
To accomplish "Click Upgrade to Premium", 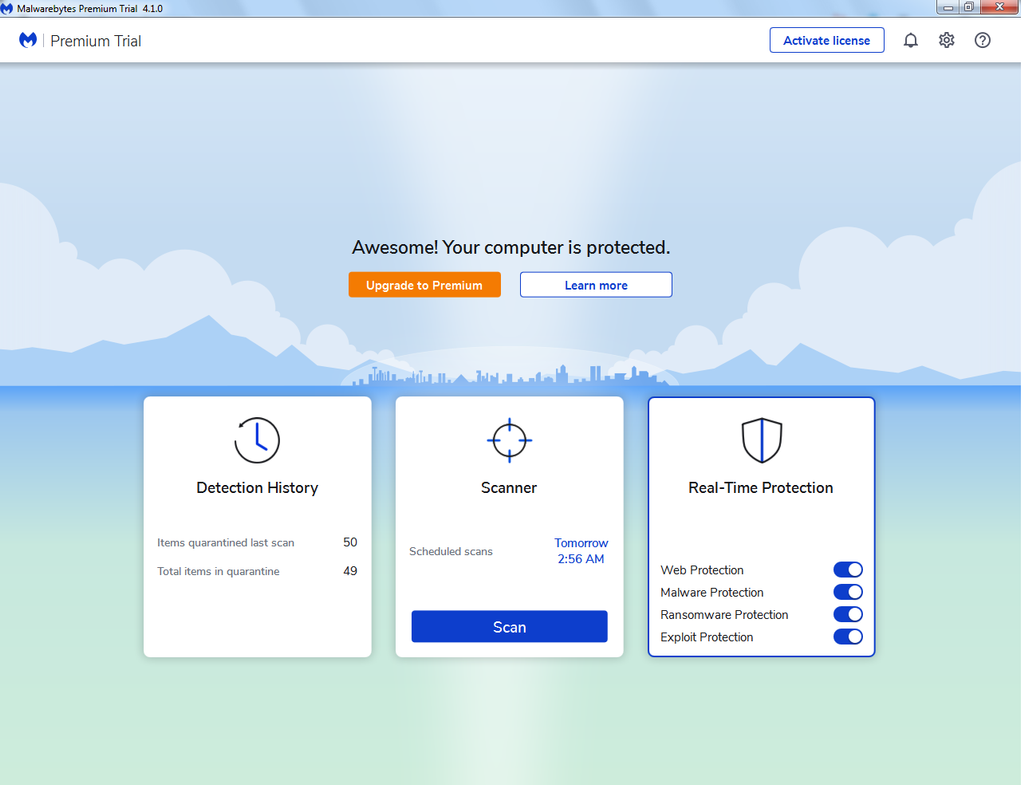I will 424,285.
